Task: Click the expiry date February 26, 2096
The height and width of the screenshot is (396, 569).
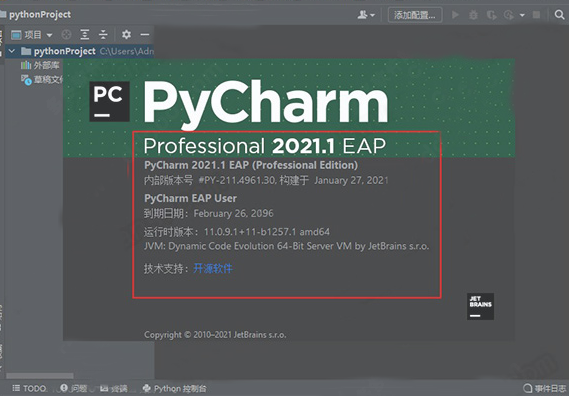Action: coord(233,213)
